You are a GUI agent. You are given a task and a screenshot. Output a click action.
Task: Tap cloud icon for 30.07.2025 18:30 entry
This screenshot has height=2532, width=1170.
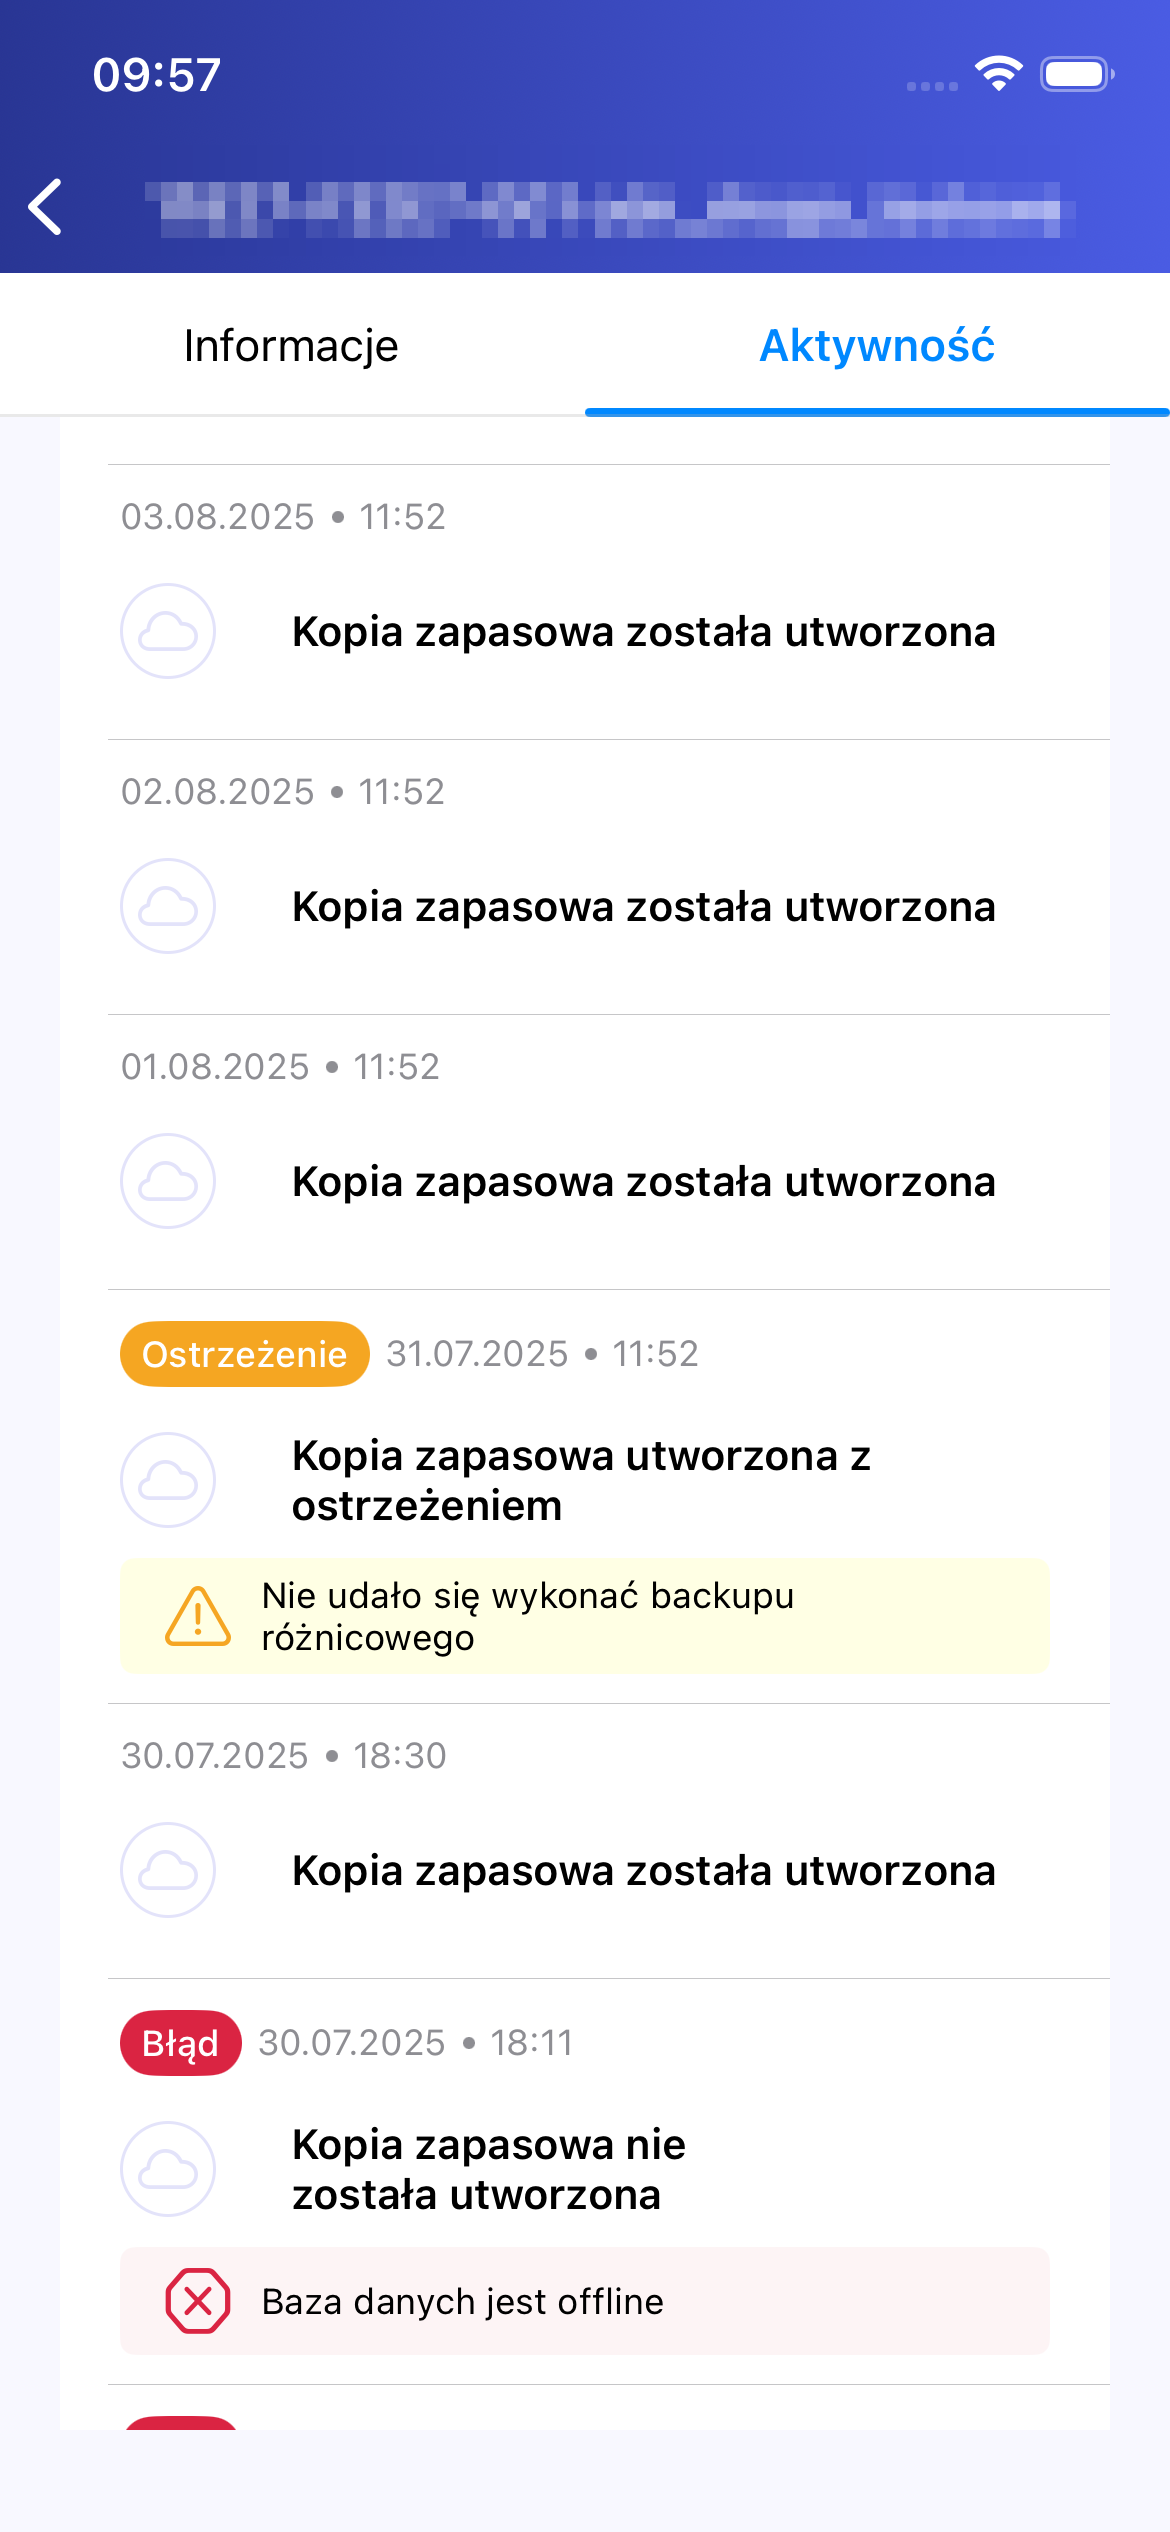(x=168, y=1870)
